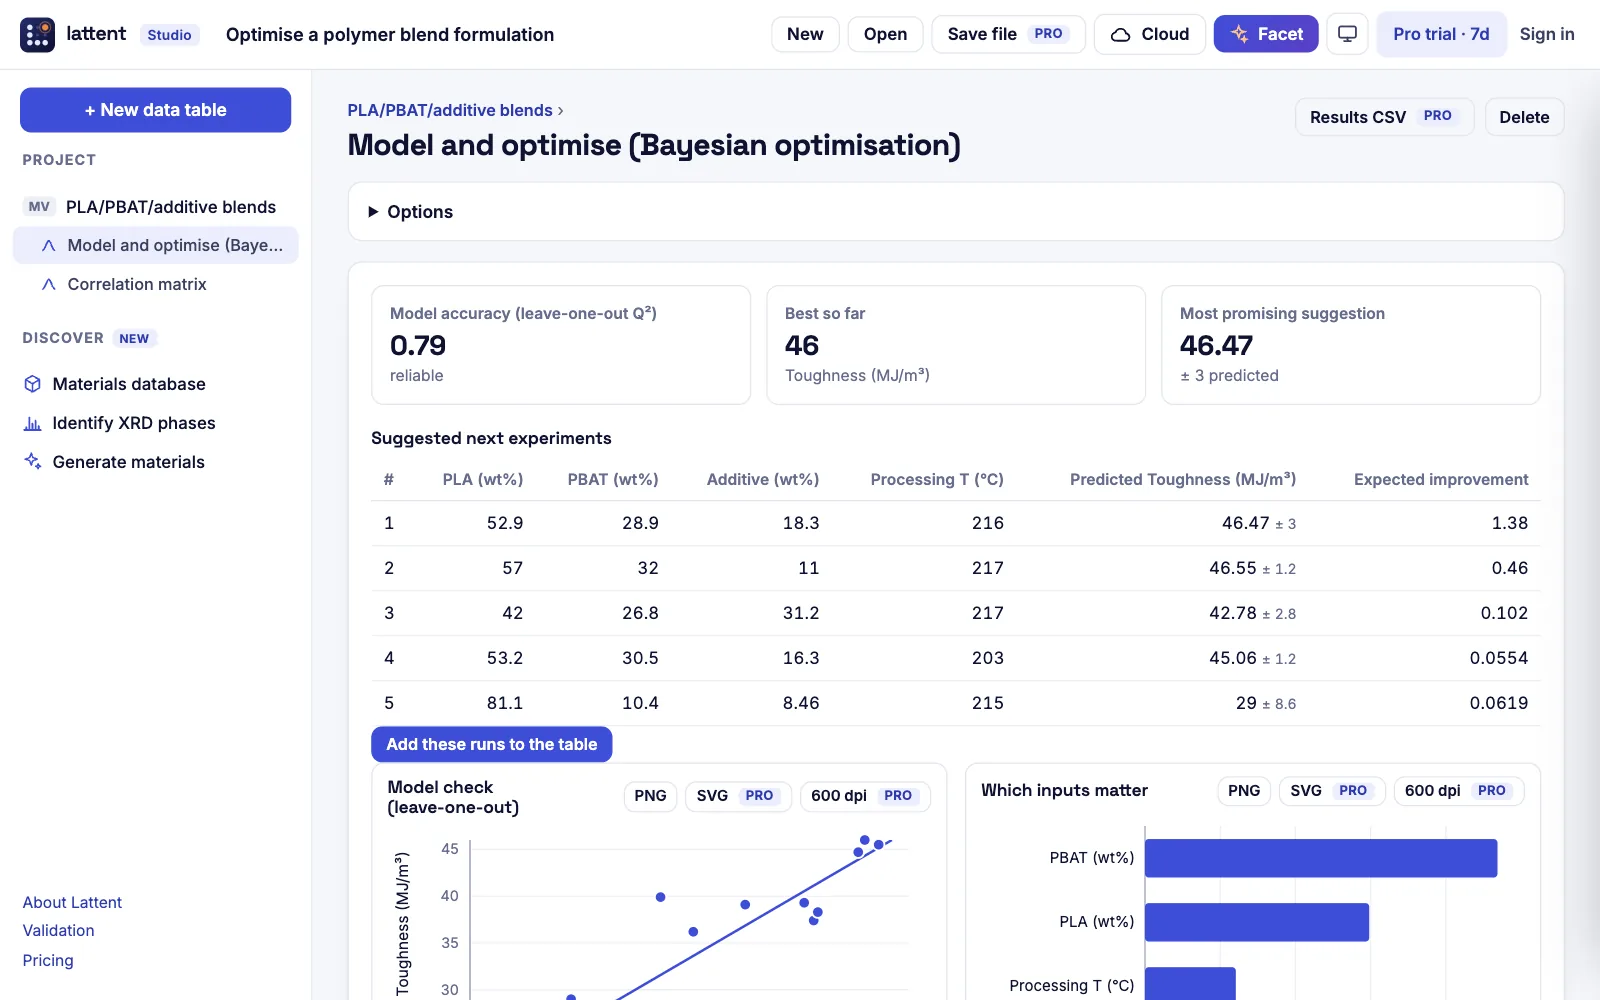This screenshot has width=1600, height=1000.
Task: Click the Identify XRD phases chart icon
Action: pos(33,423)
